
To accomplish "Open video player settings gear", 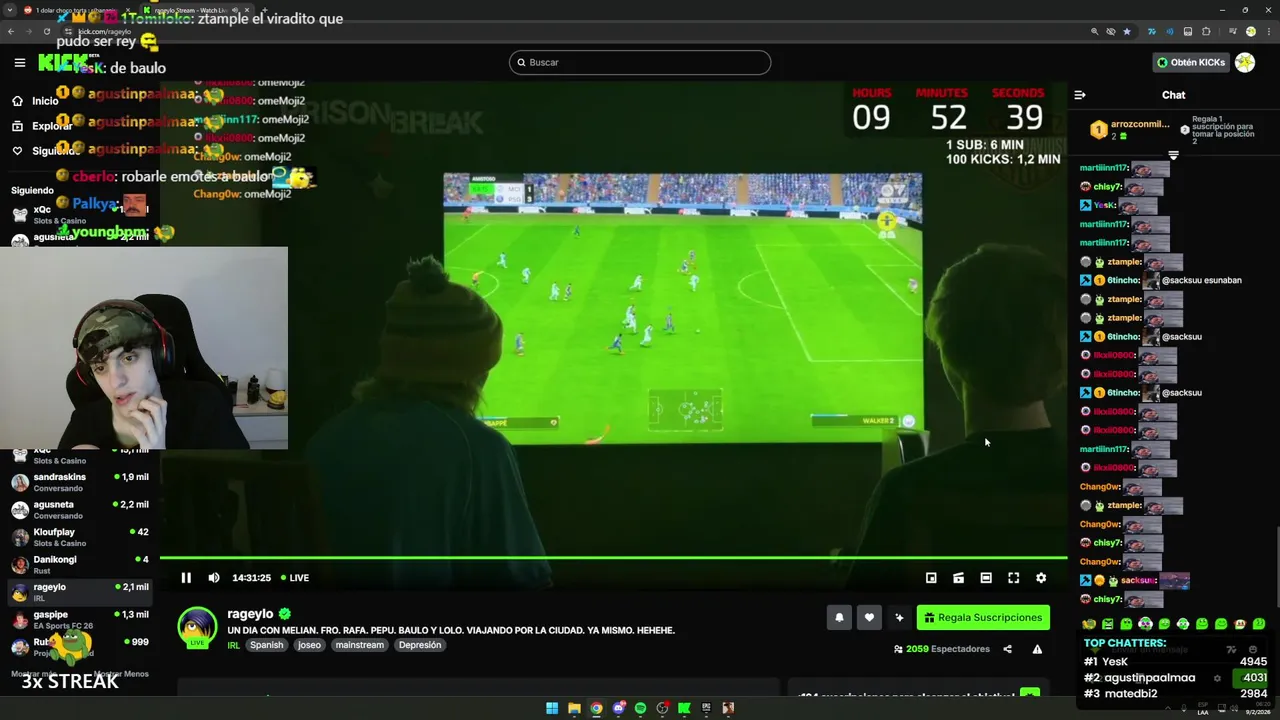I will tap(1041, 578).
